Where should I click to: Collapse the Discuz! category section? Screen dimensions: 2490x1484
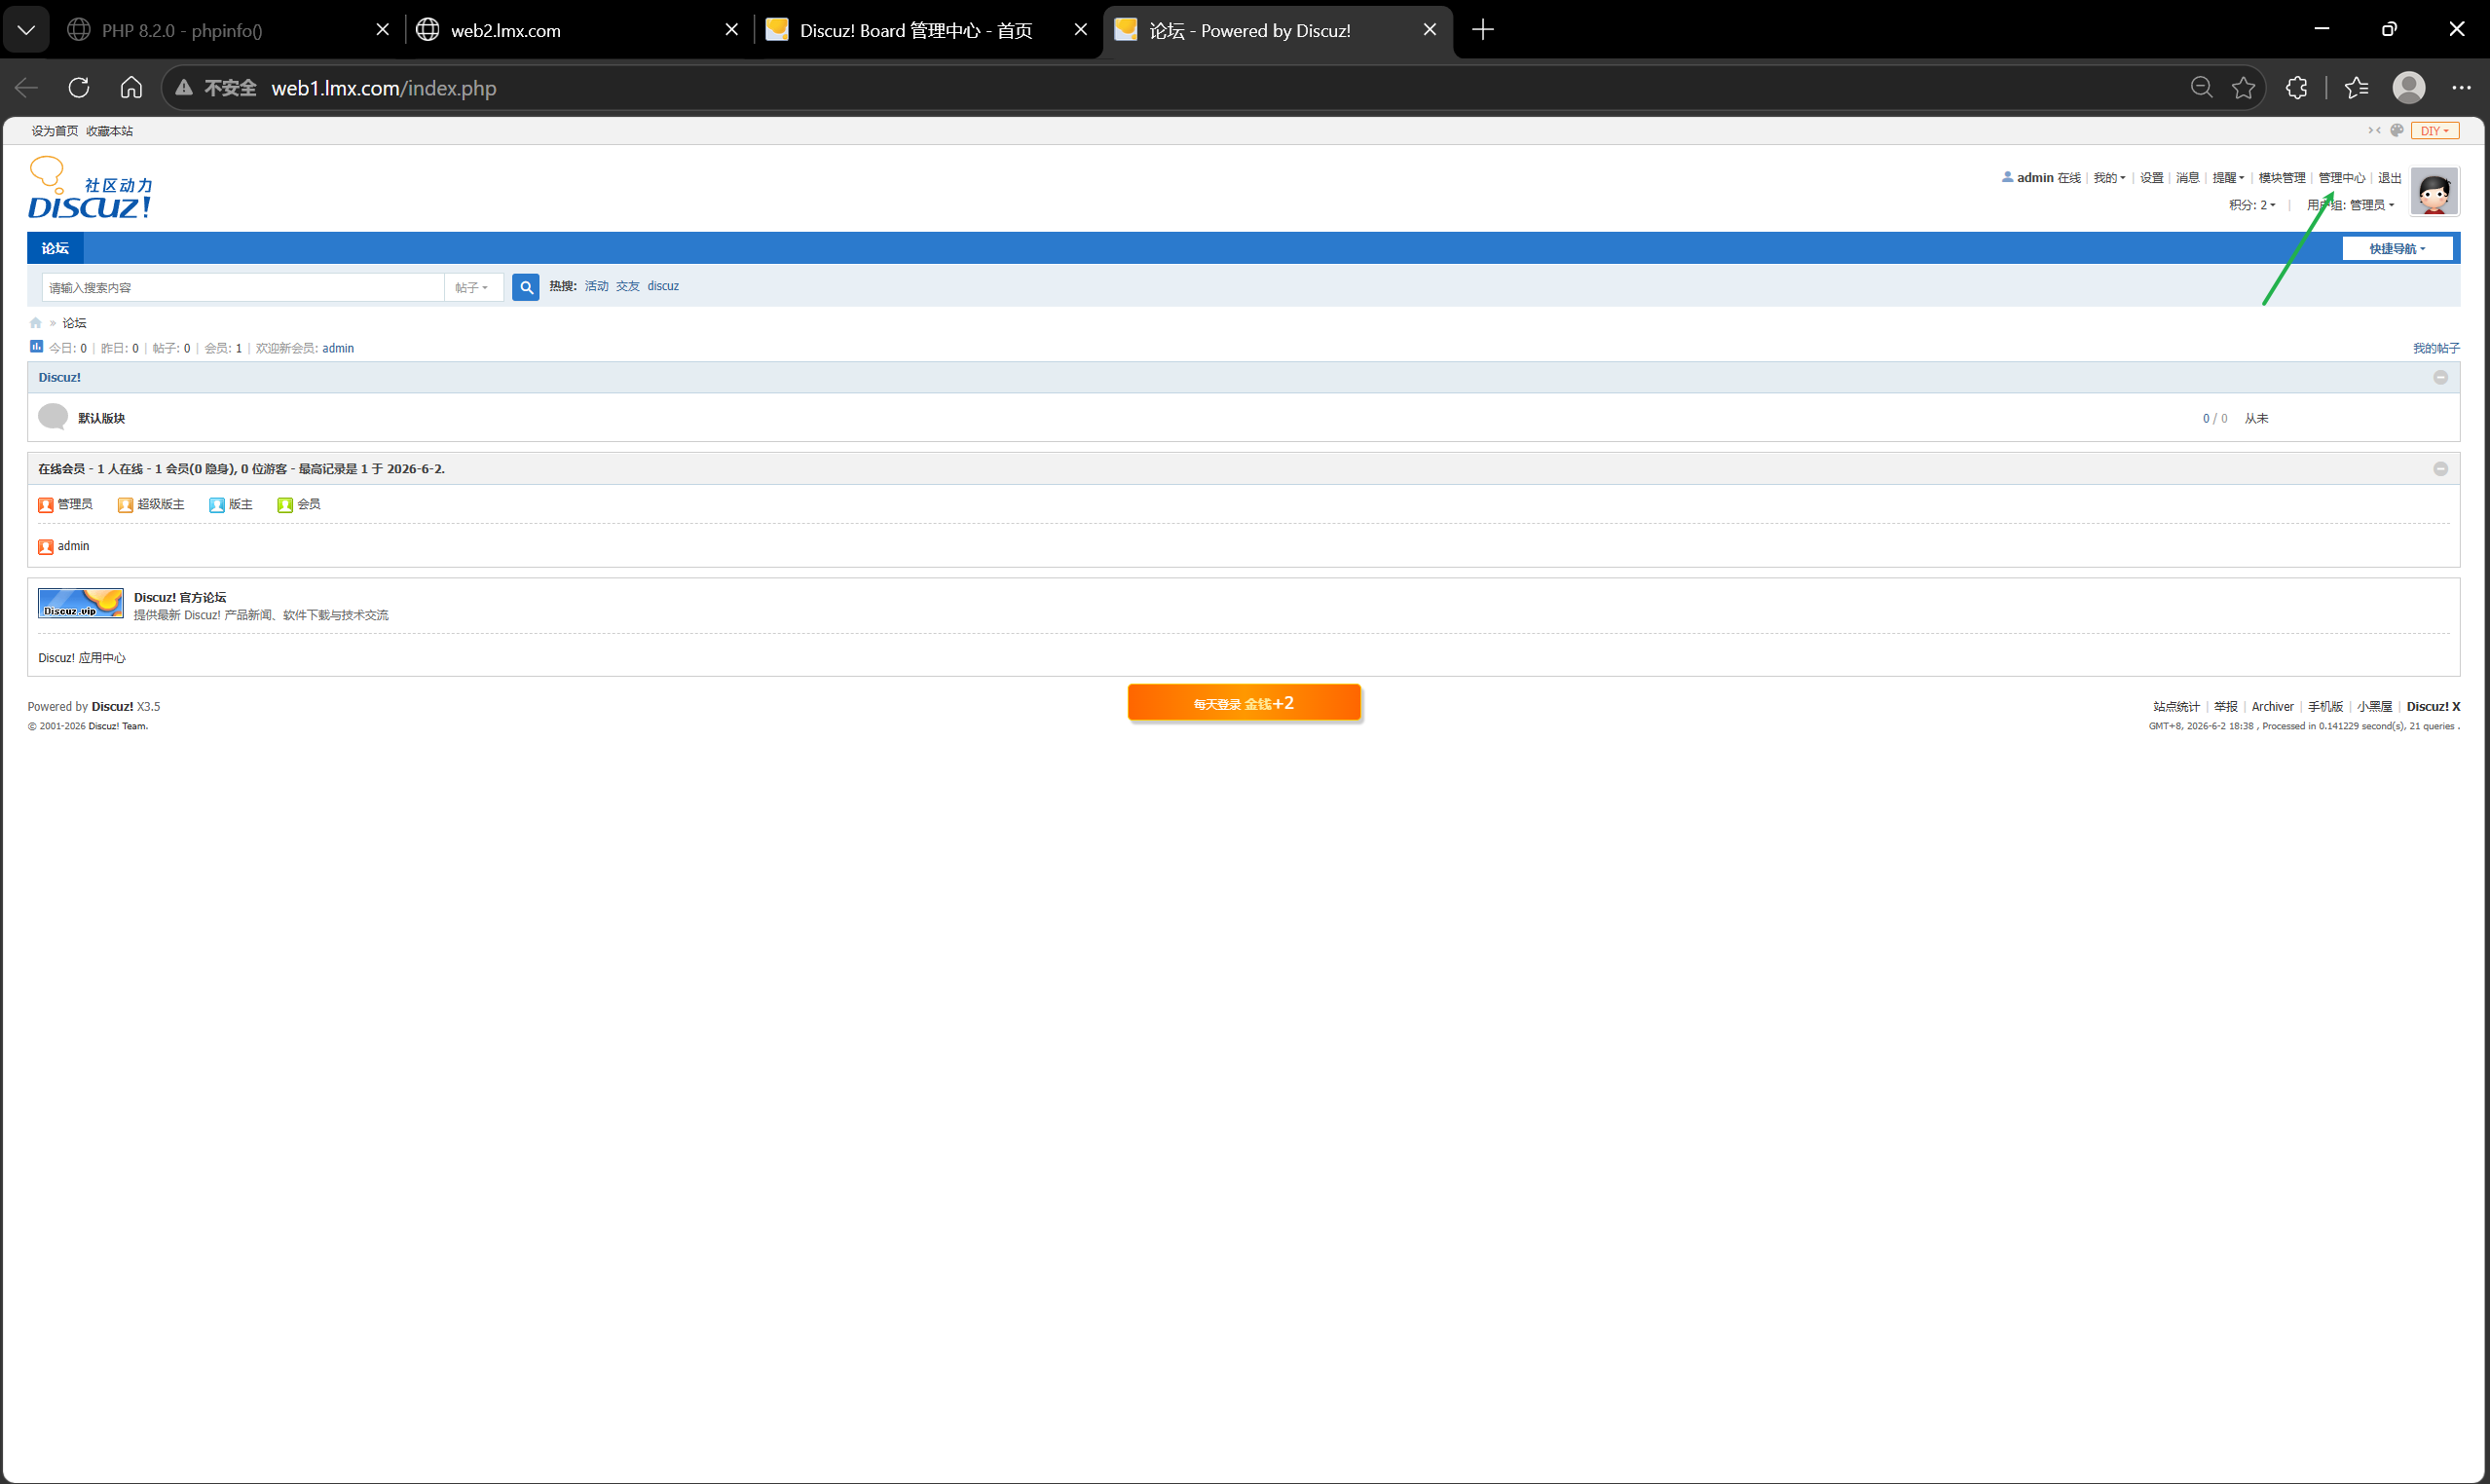[x=2440, y=377]
